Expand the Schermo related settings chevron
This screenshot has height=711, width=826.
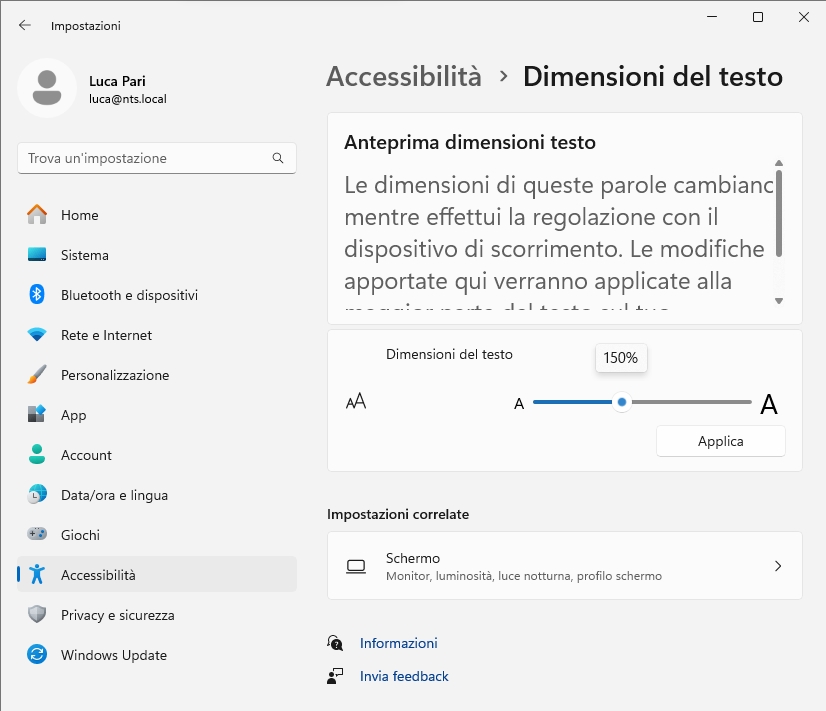(778, 566)
